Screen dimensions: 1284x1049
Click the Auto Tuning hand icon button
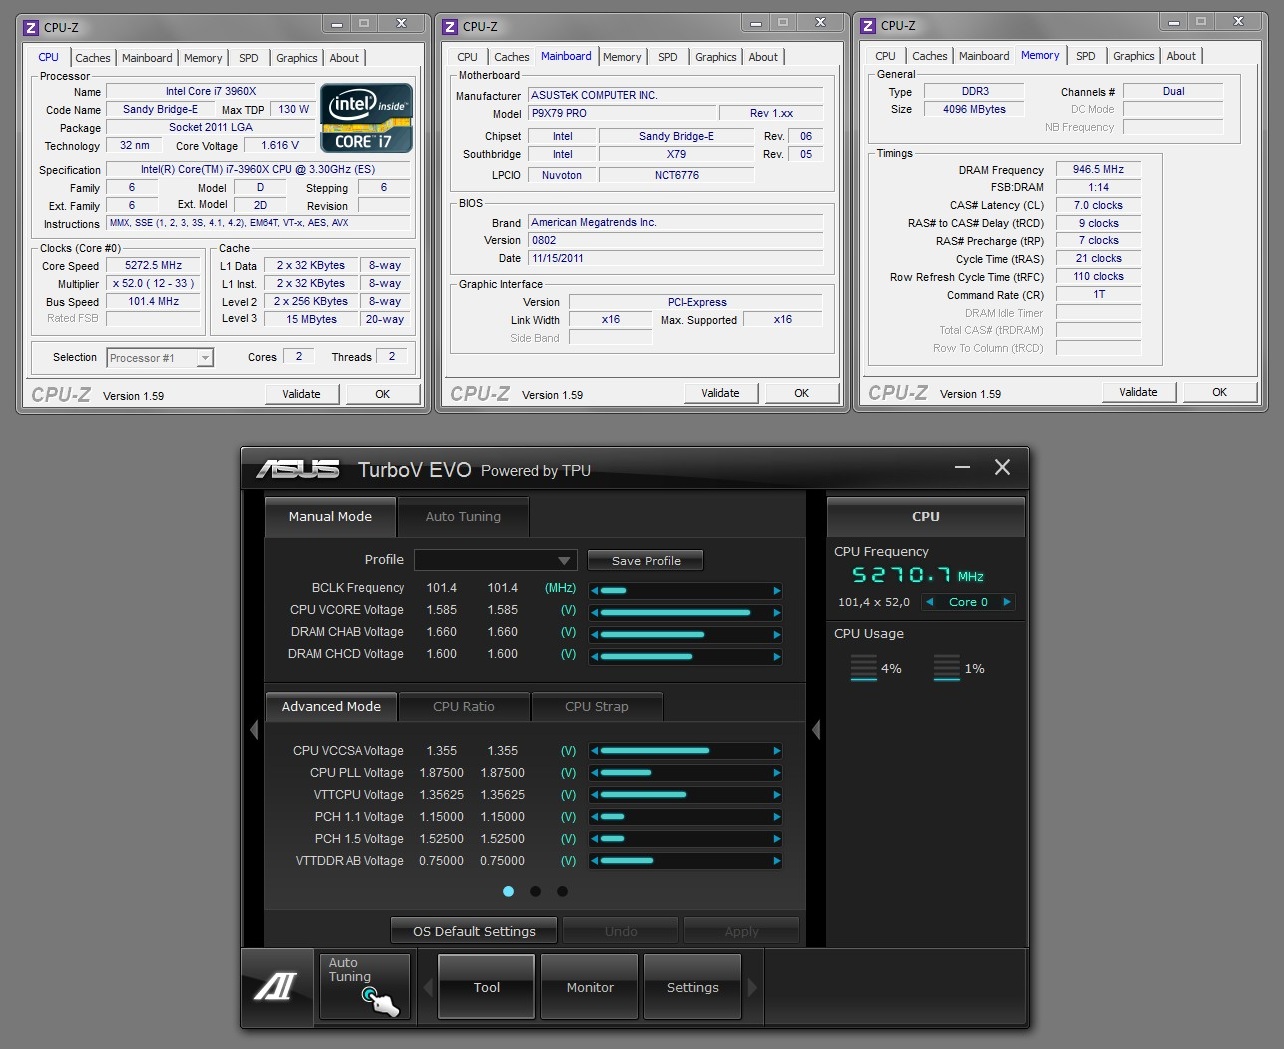coord(365,986)
